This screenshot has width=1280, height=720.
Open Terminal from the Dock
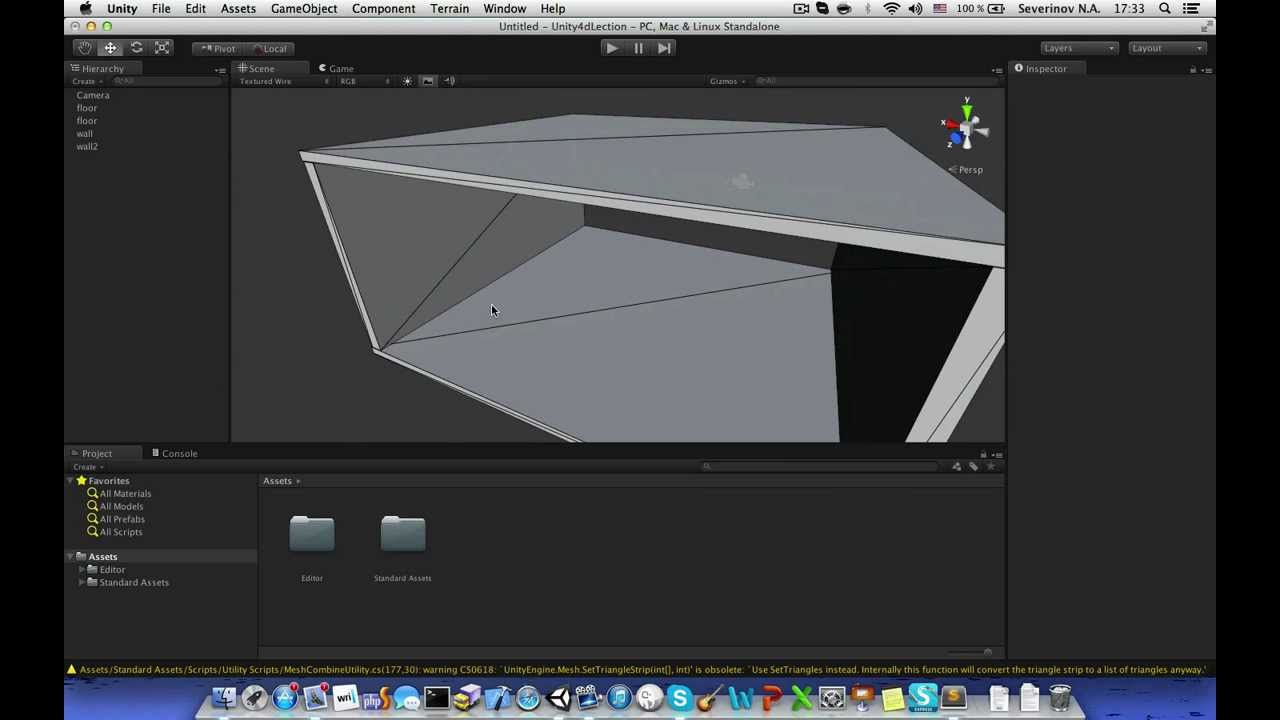coord(436,697)
